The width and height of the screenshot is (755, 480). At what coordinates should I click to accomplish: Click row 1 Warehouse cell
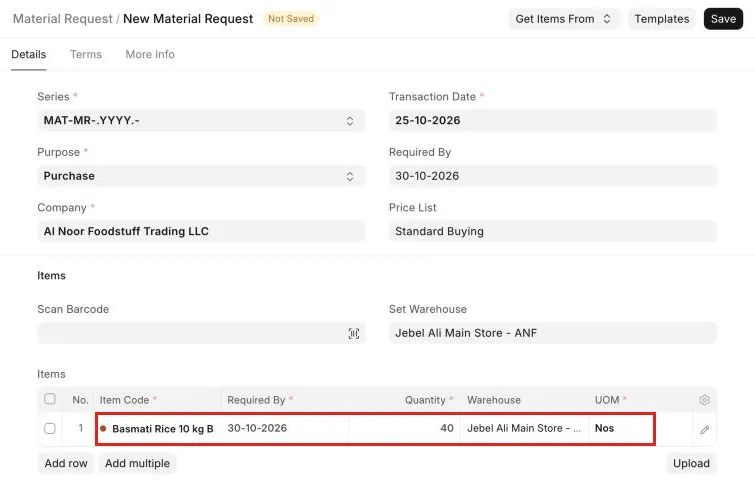(525, 428)
